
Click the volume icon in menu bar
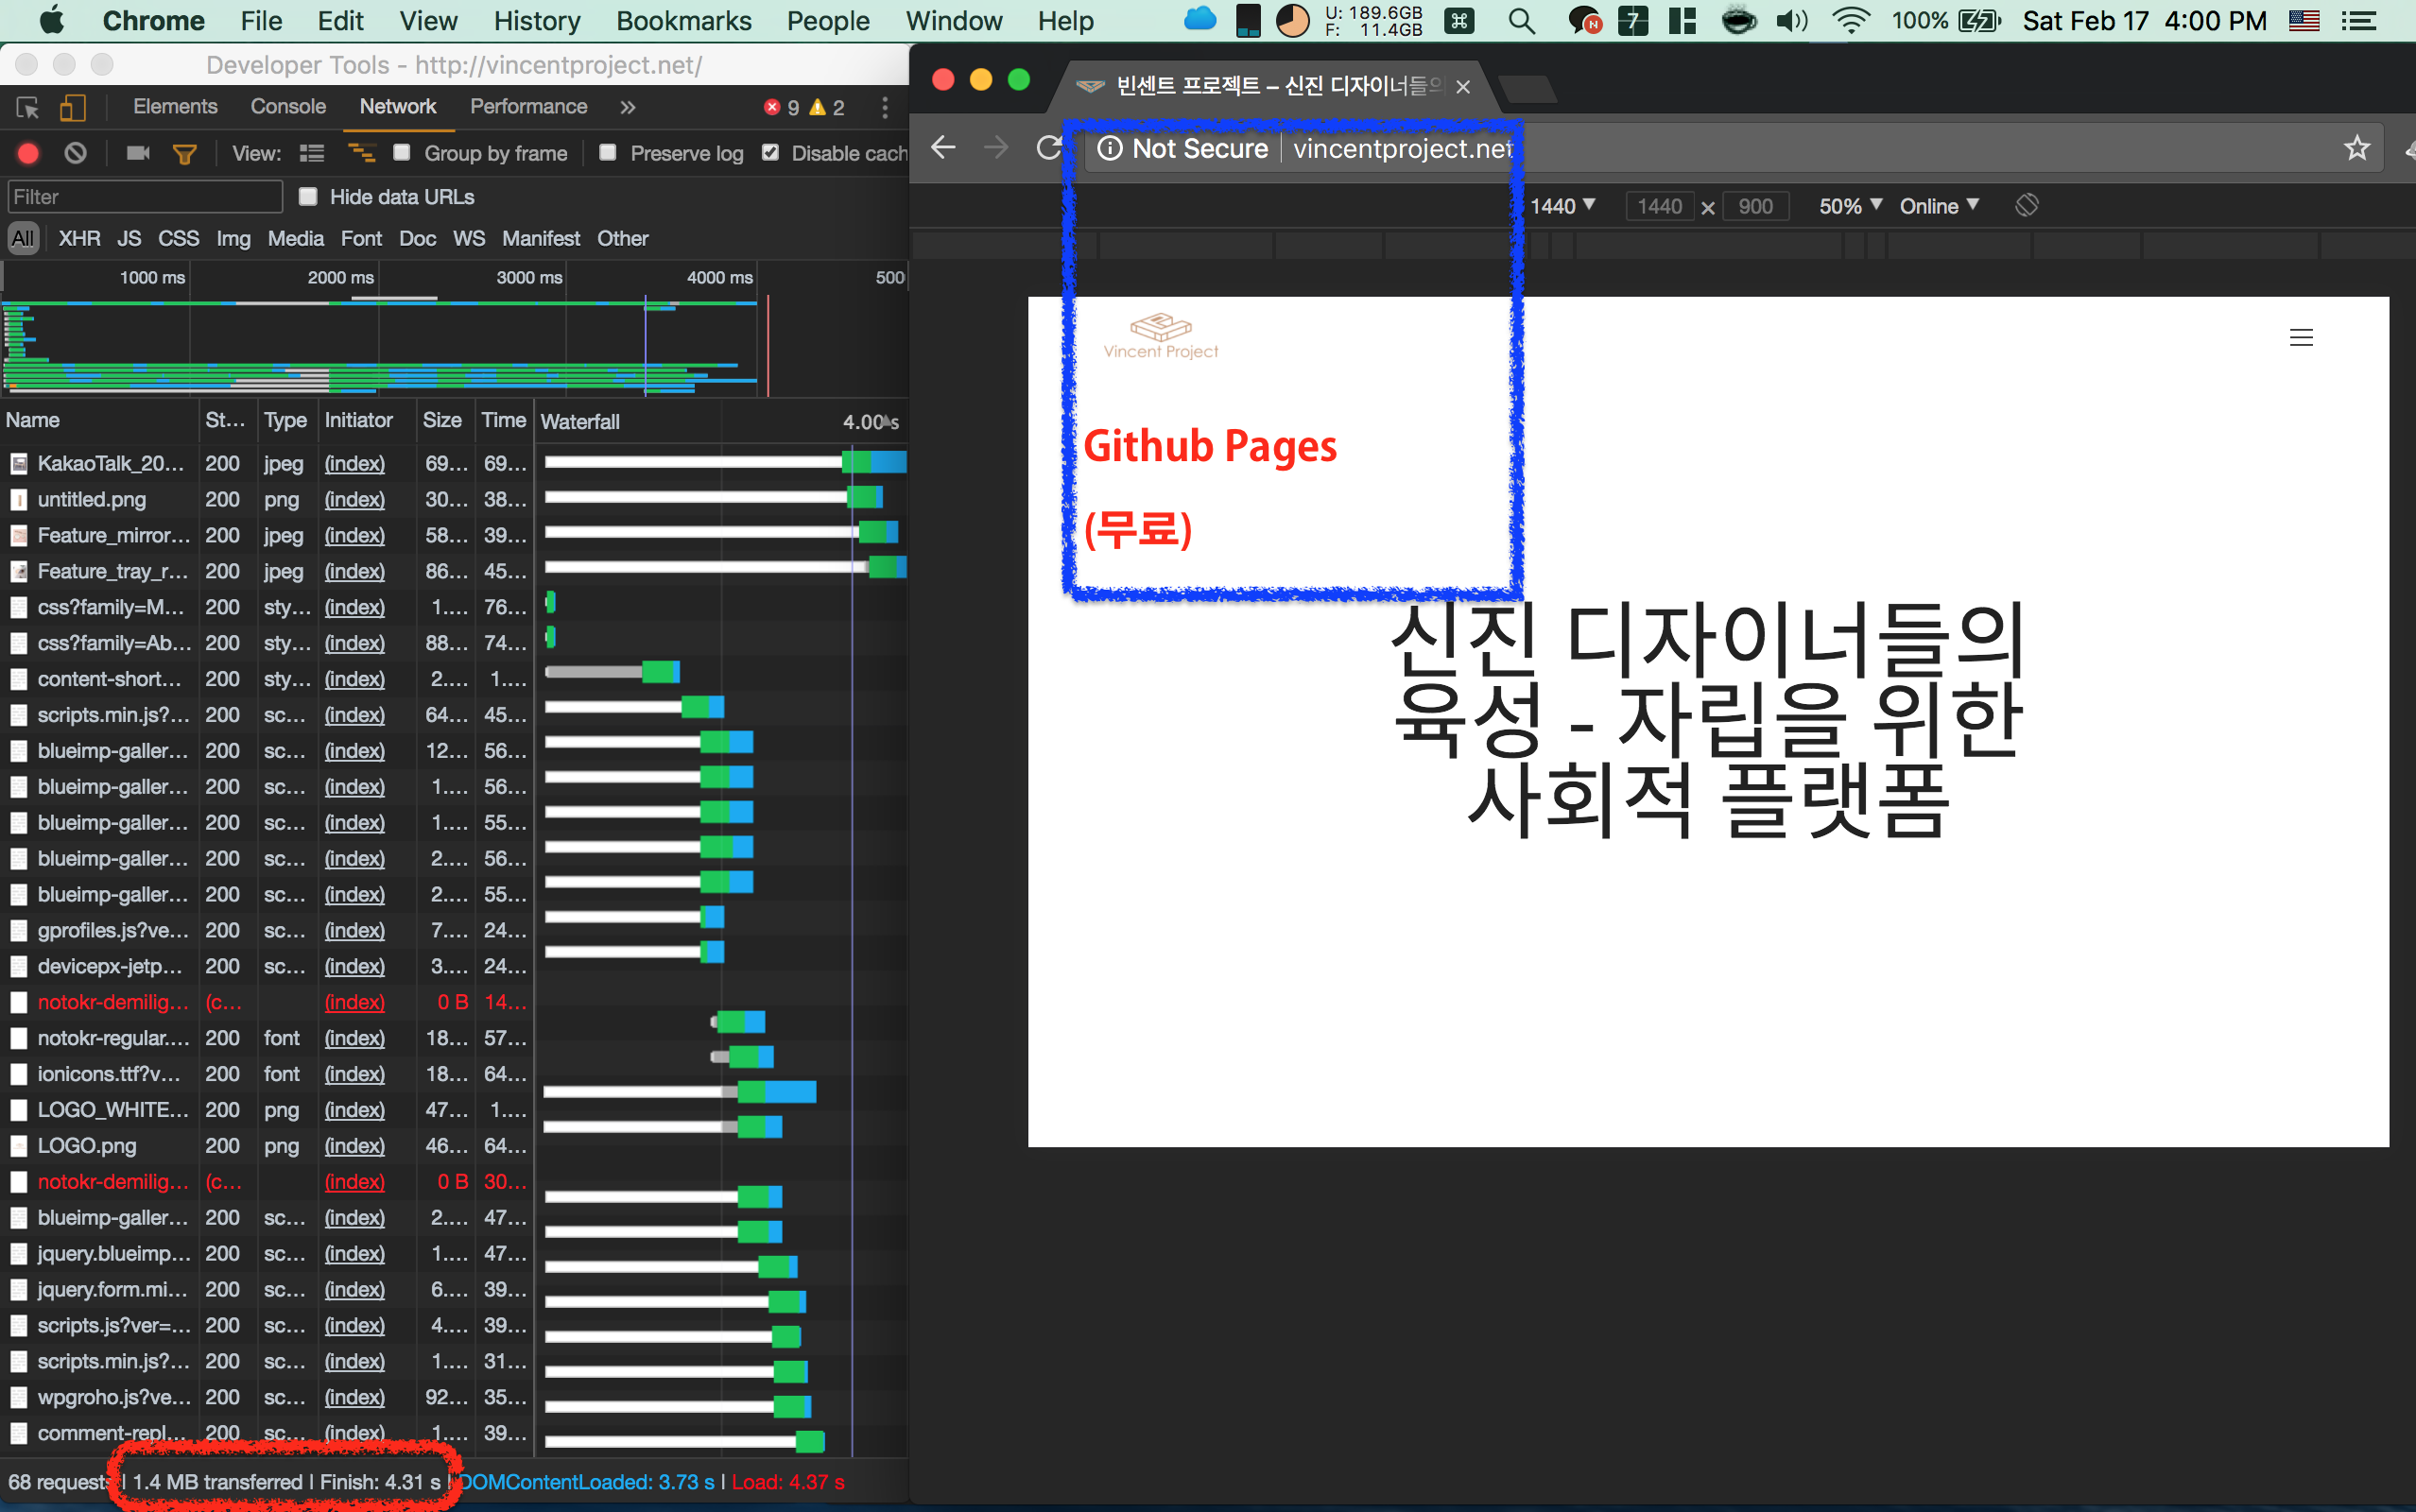[x=1792, y=20]
